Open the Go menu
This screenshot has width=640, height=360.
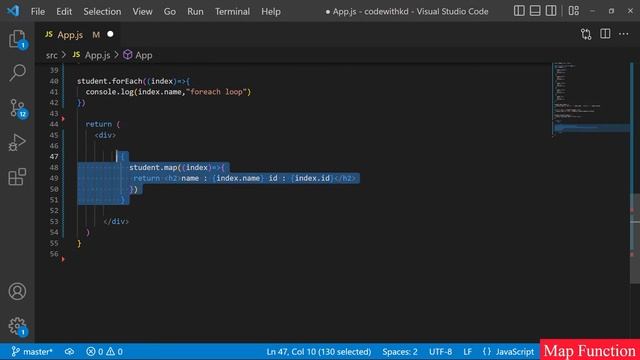[x=170, y=11]
